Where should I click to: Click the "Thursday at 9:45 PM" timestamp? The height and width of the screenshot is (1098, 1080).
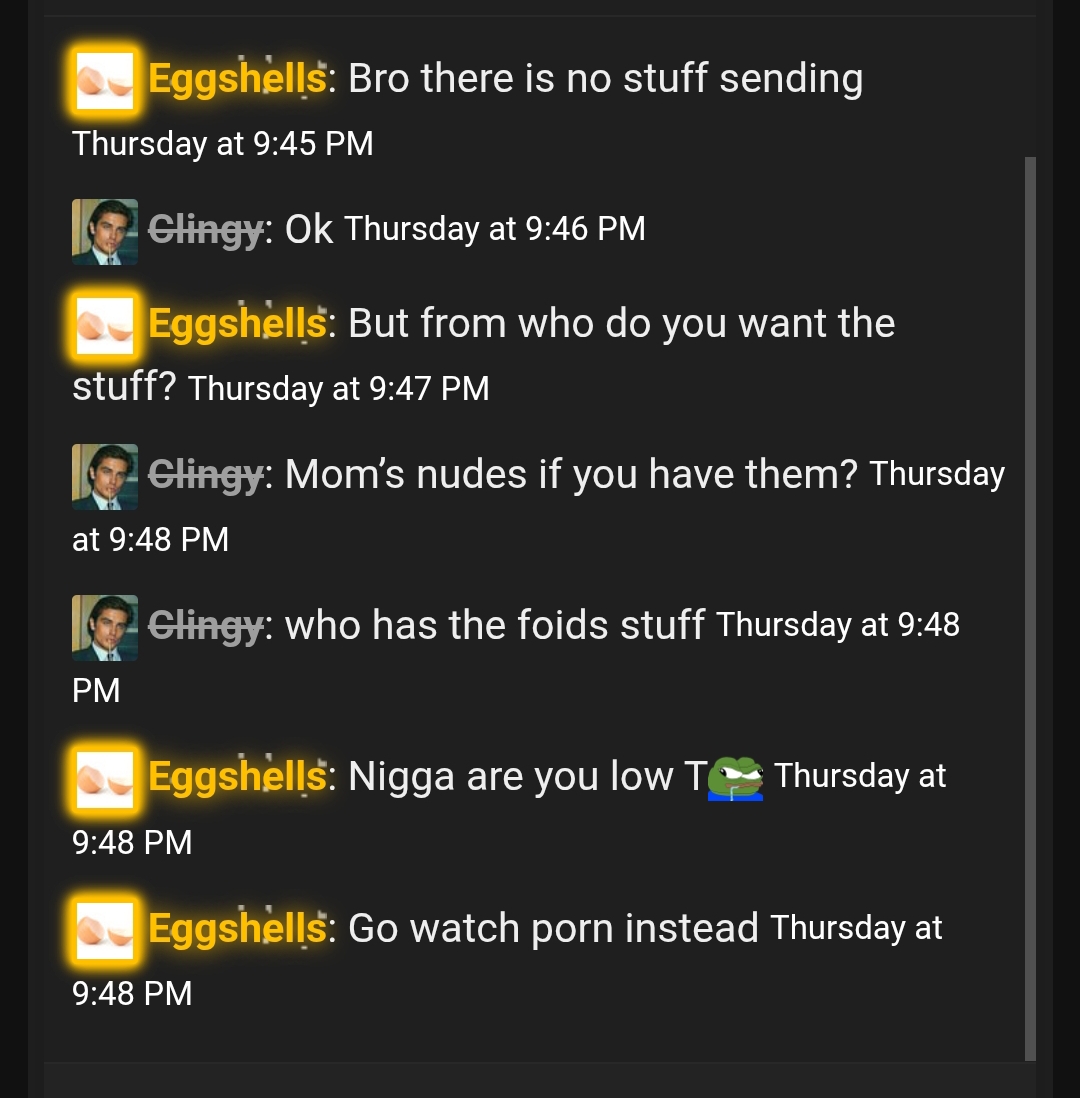click(x=223, y=144)
